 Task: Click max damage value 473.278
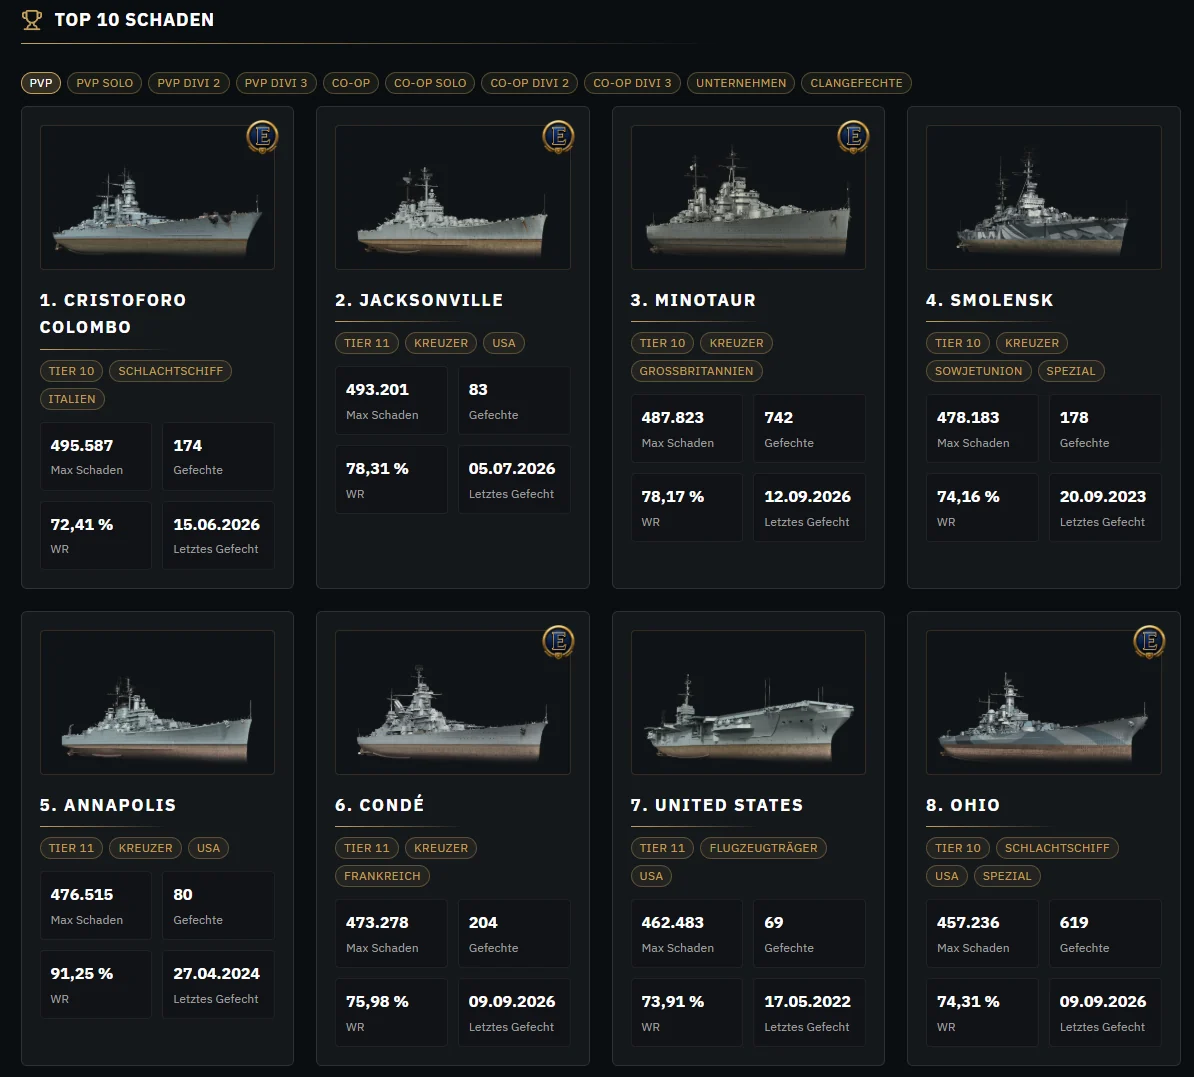coord(377,923)
